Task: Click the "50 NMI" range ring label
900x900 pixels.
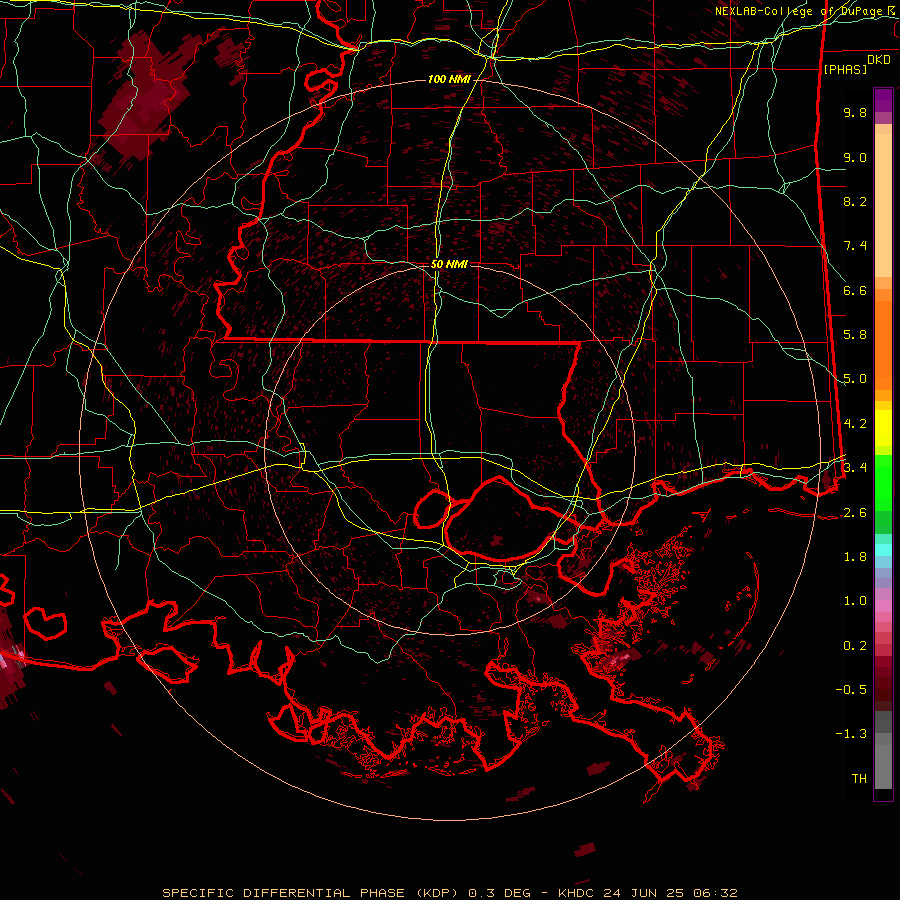Action: click(449, 264)
